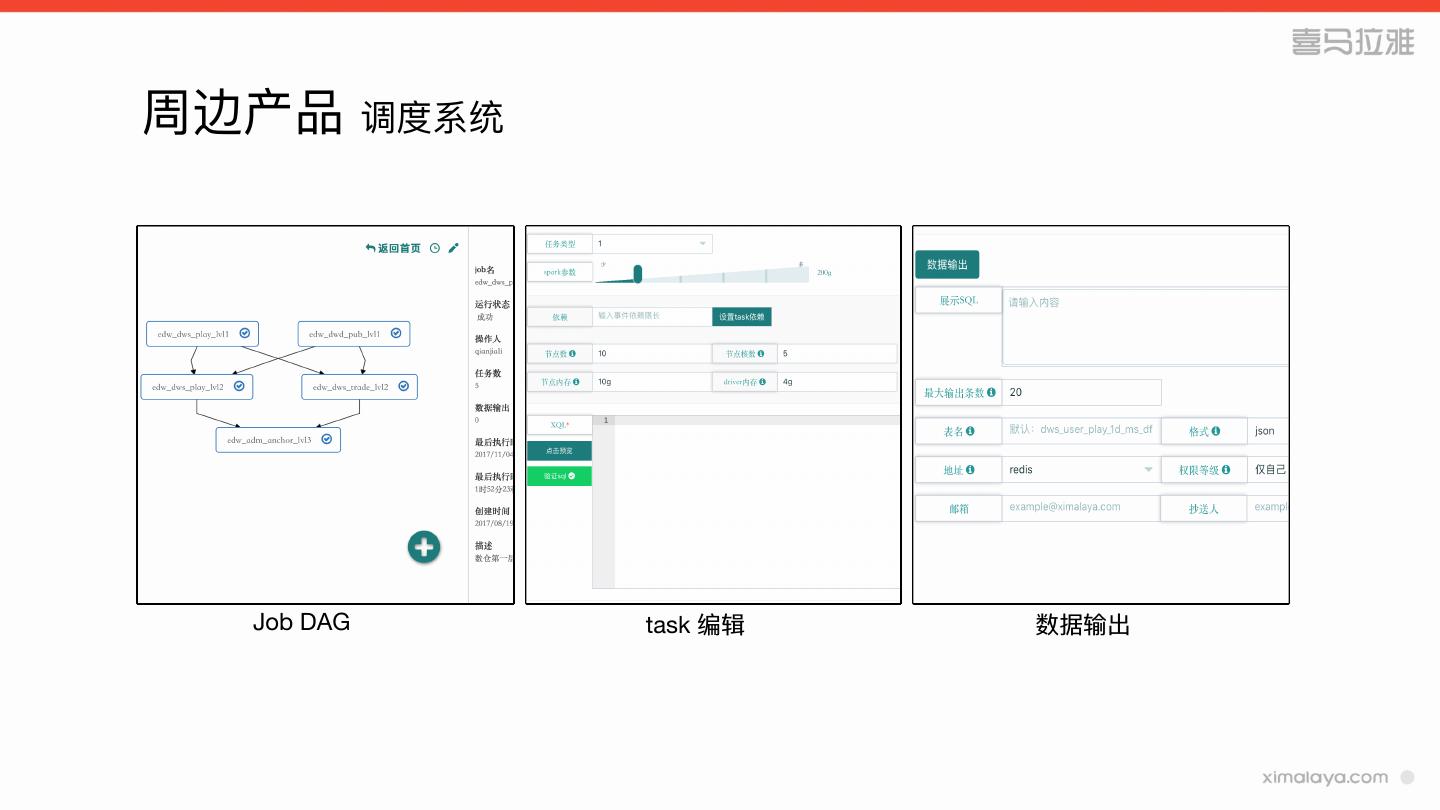The height and width of the screenshot is (810, 1440).
Task: Click the 操作人 value qianjiali
Action: tap(489, 351)
